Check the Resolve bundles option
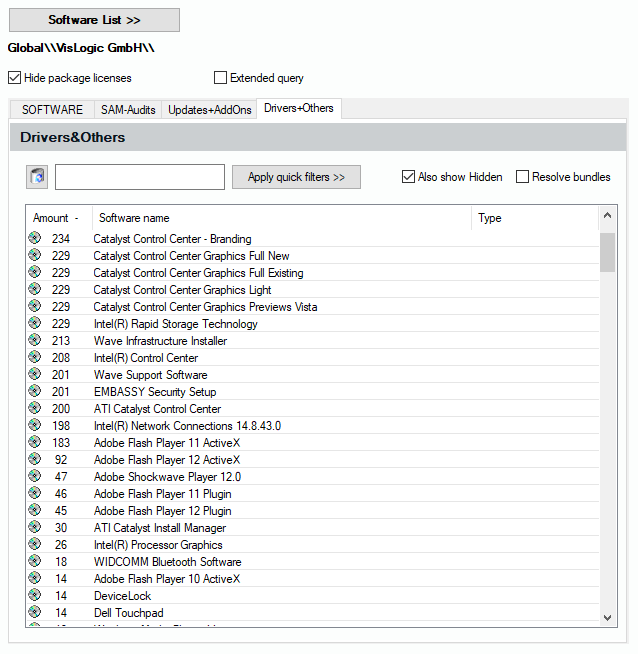The width and height of the screenshot is (638, 654). coord(522,177)
